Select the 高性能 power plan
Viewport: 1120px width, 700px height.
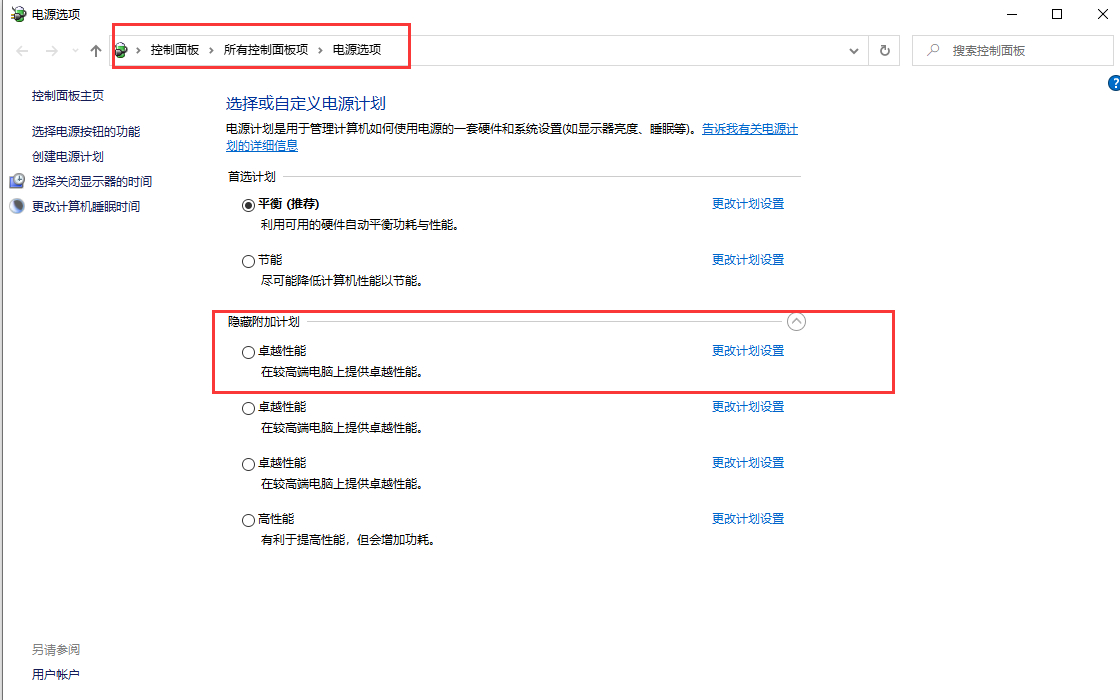[247, 519]
